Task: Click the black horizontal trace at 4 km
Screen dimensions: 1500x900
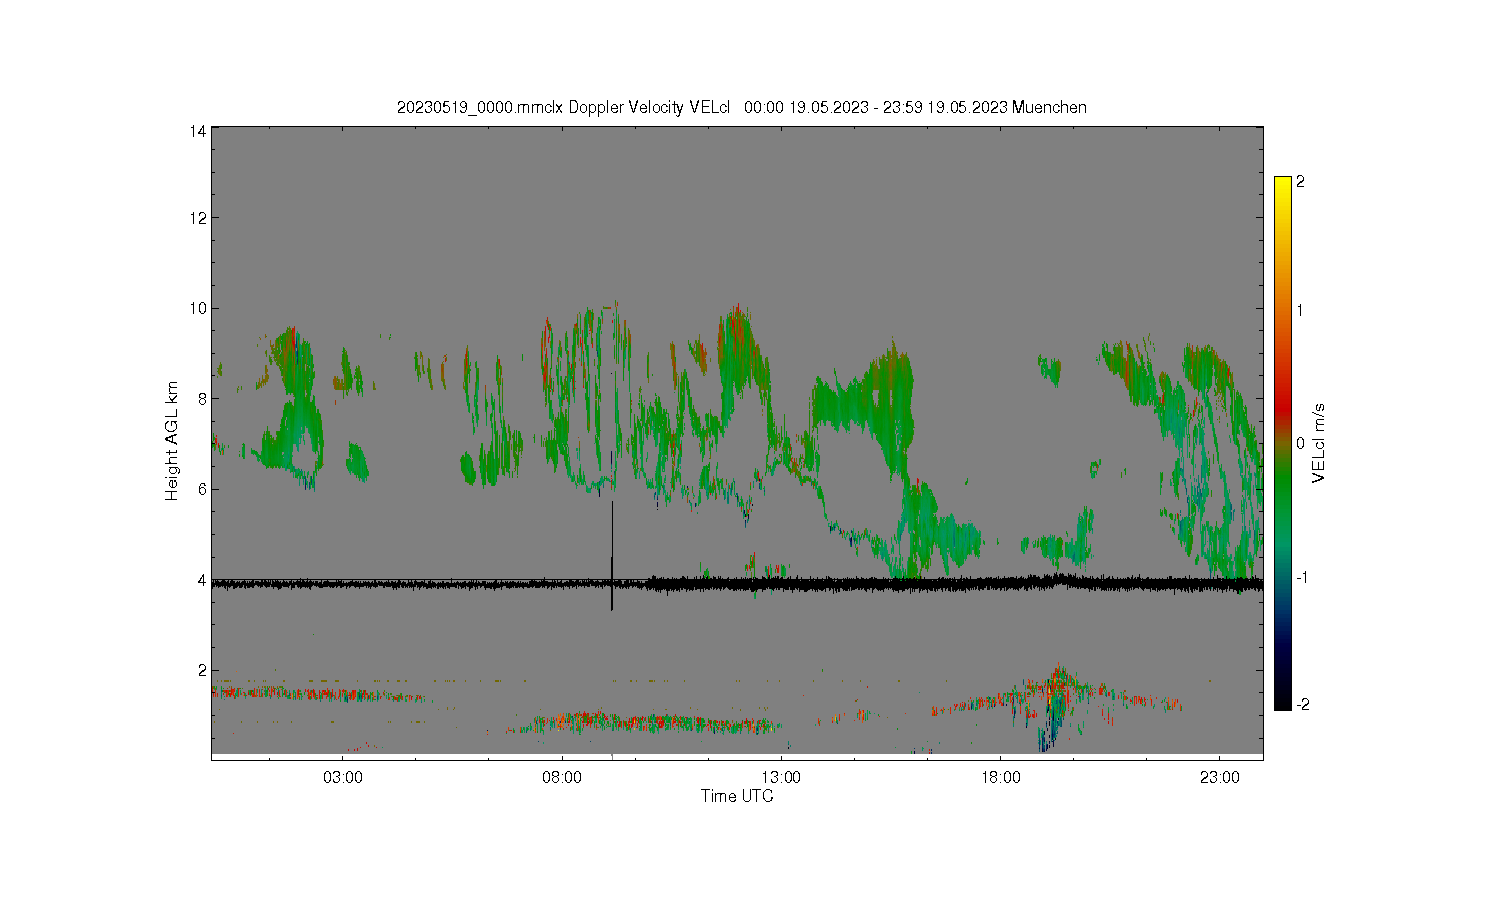Action: tap(737, 583)
